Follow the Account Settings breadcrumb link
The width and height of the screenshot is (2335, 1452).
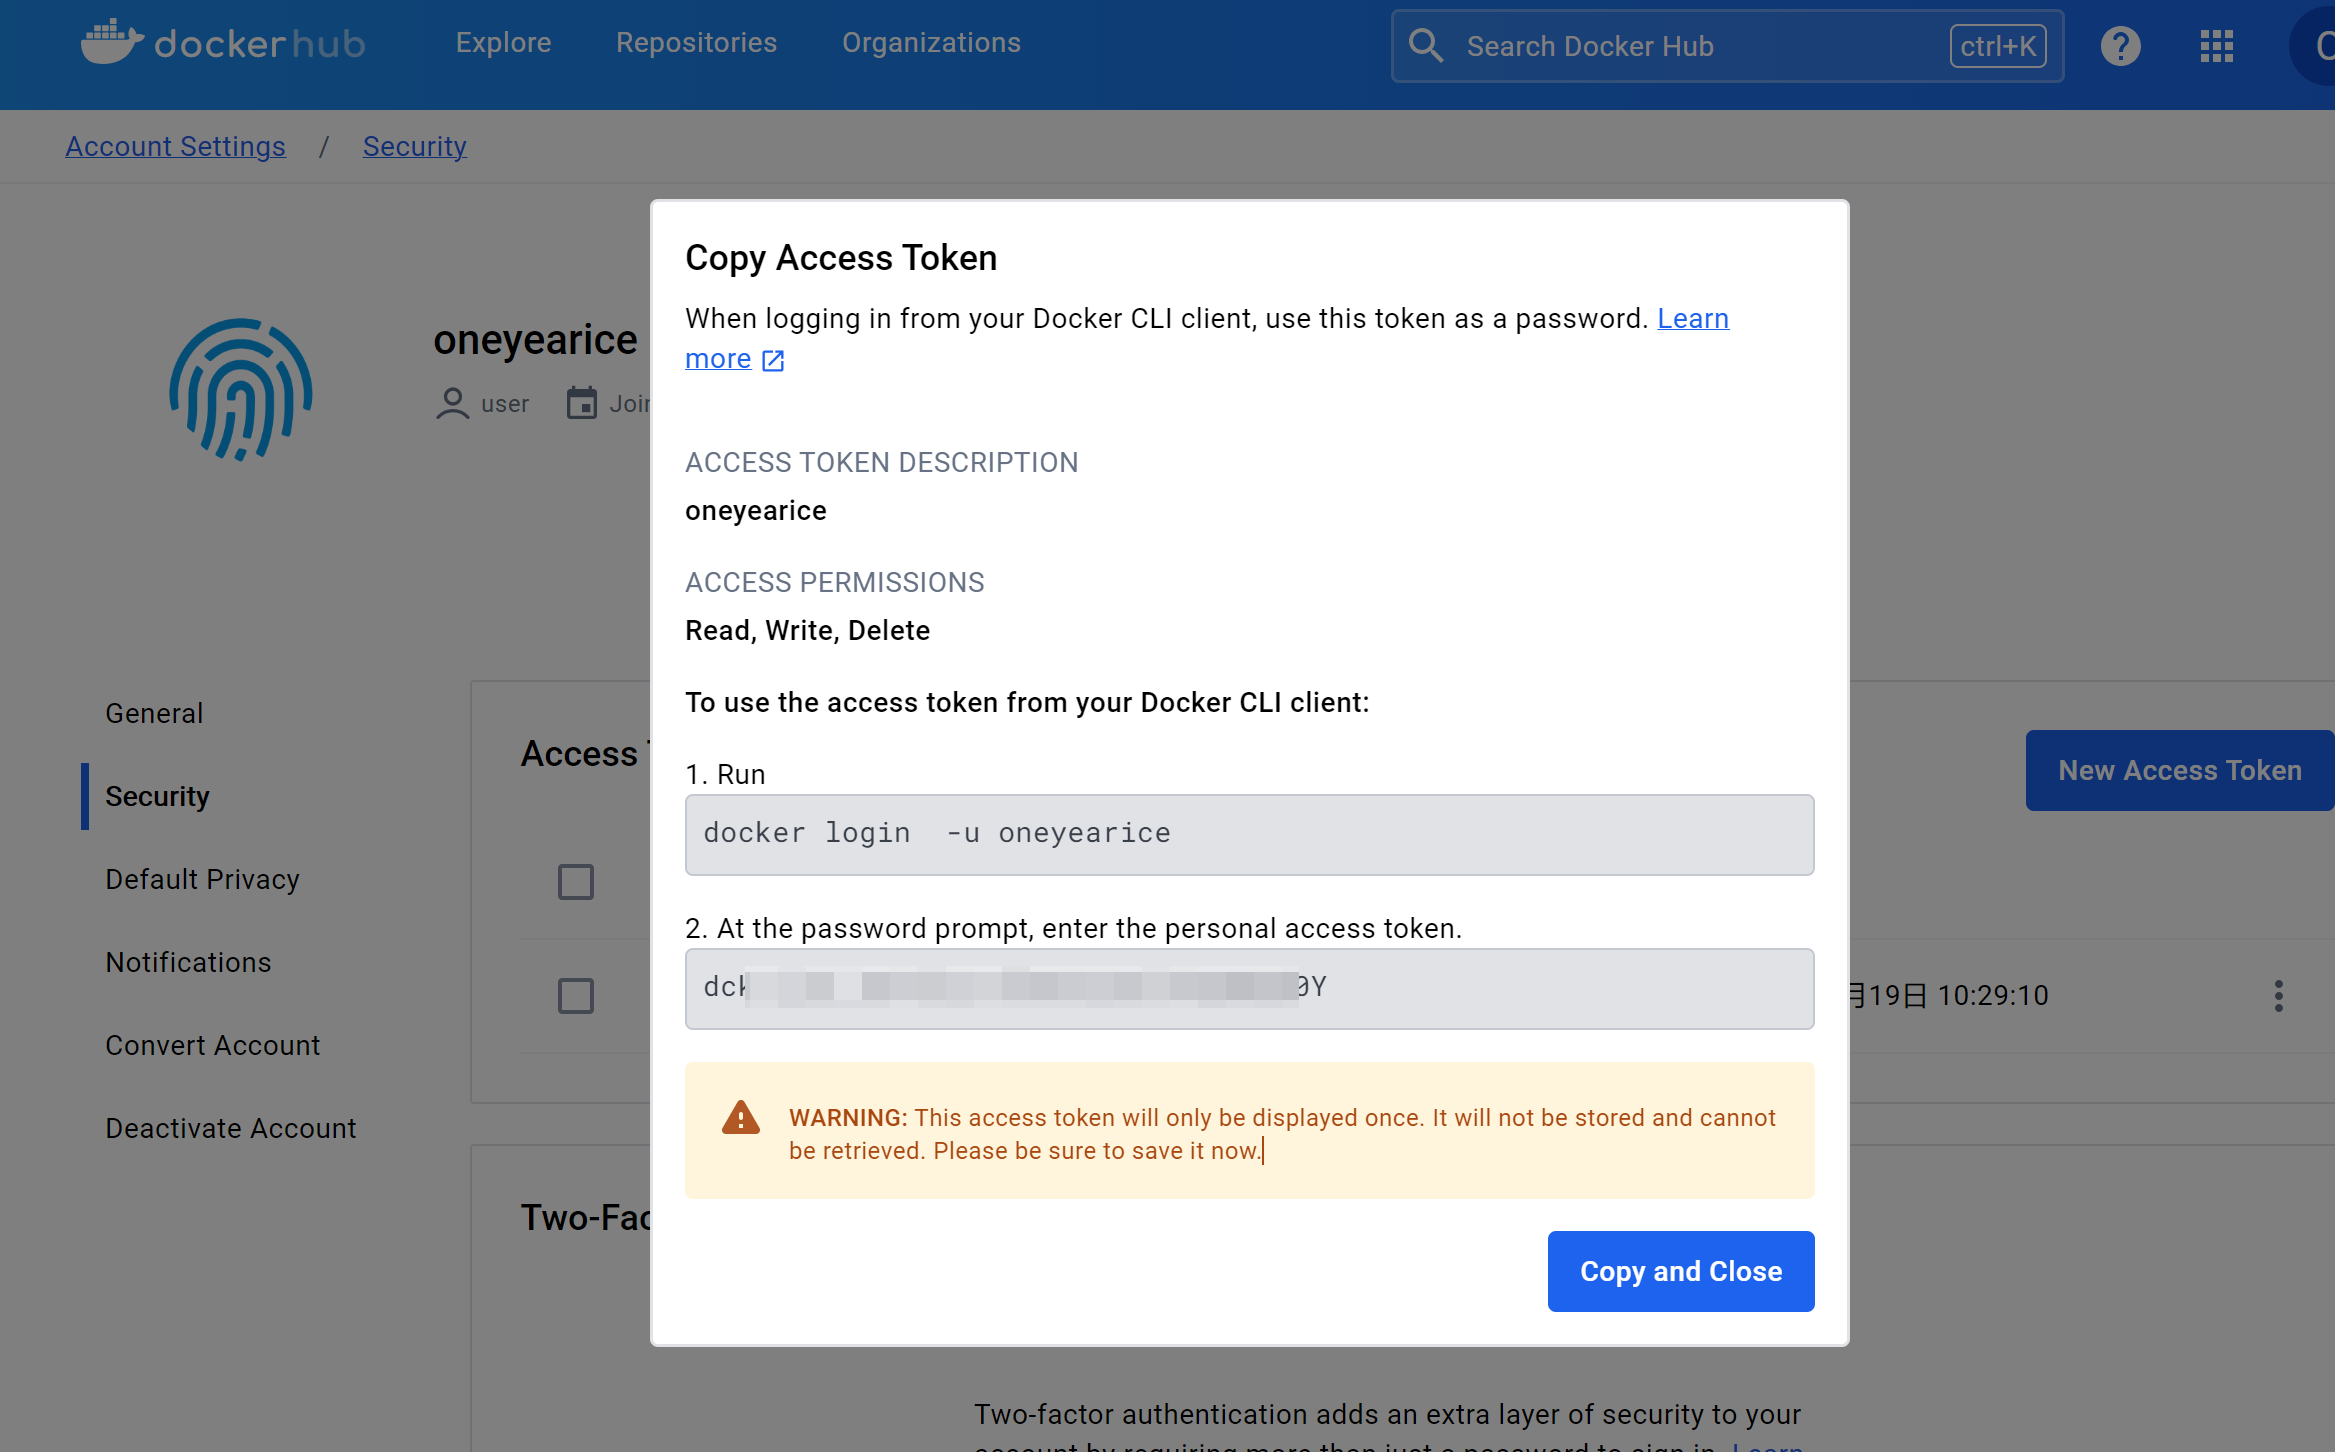pyautogui.click(x=175, y=147)
